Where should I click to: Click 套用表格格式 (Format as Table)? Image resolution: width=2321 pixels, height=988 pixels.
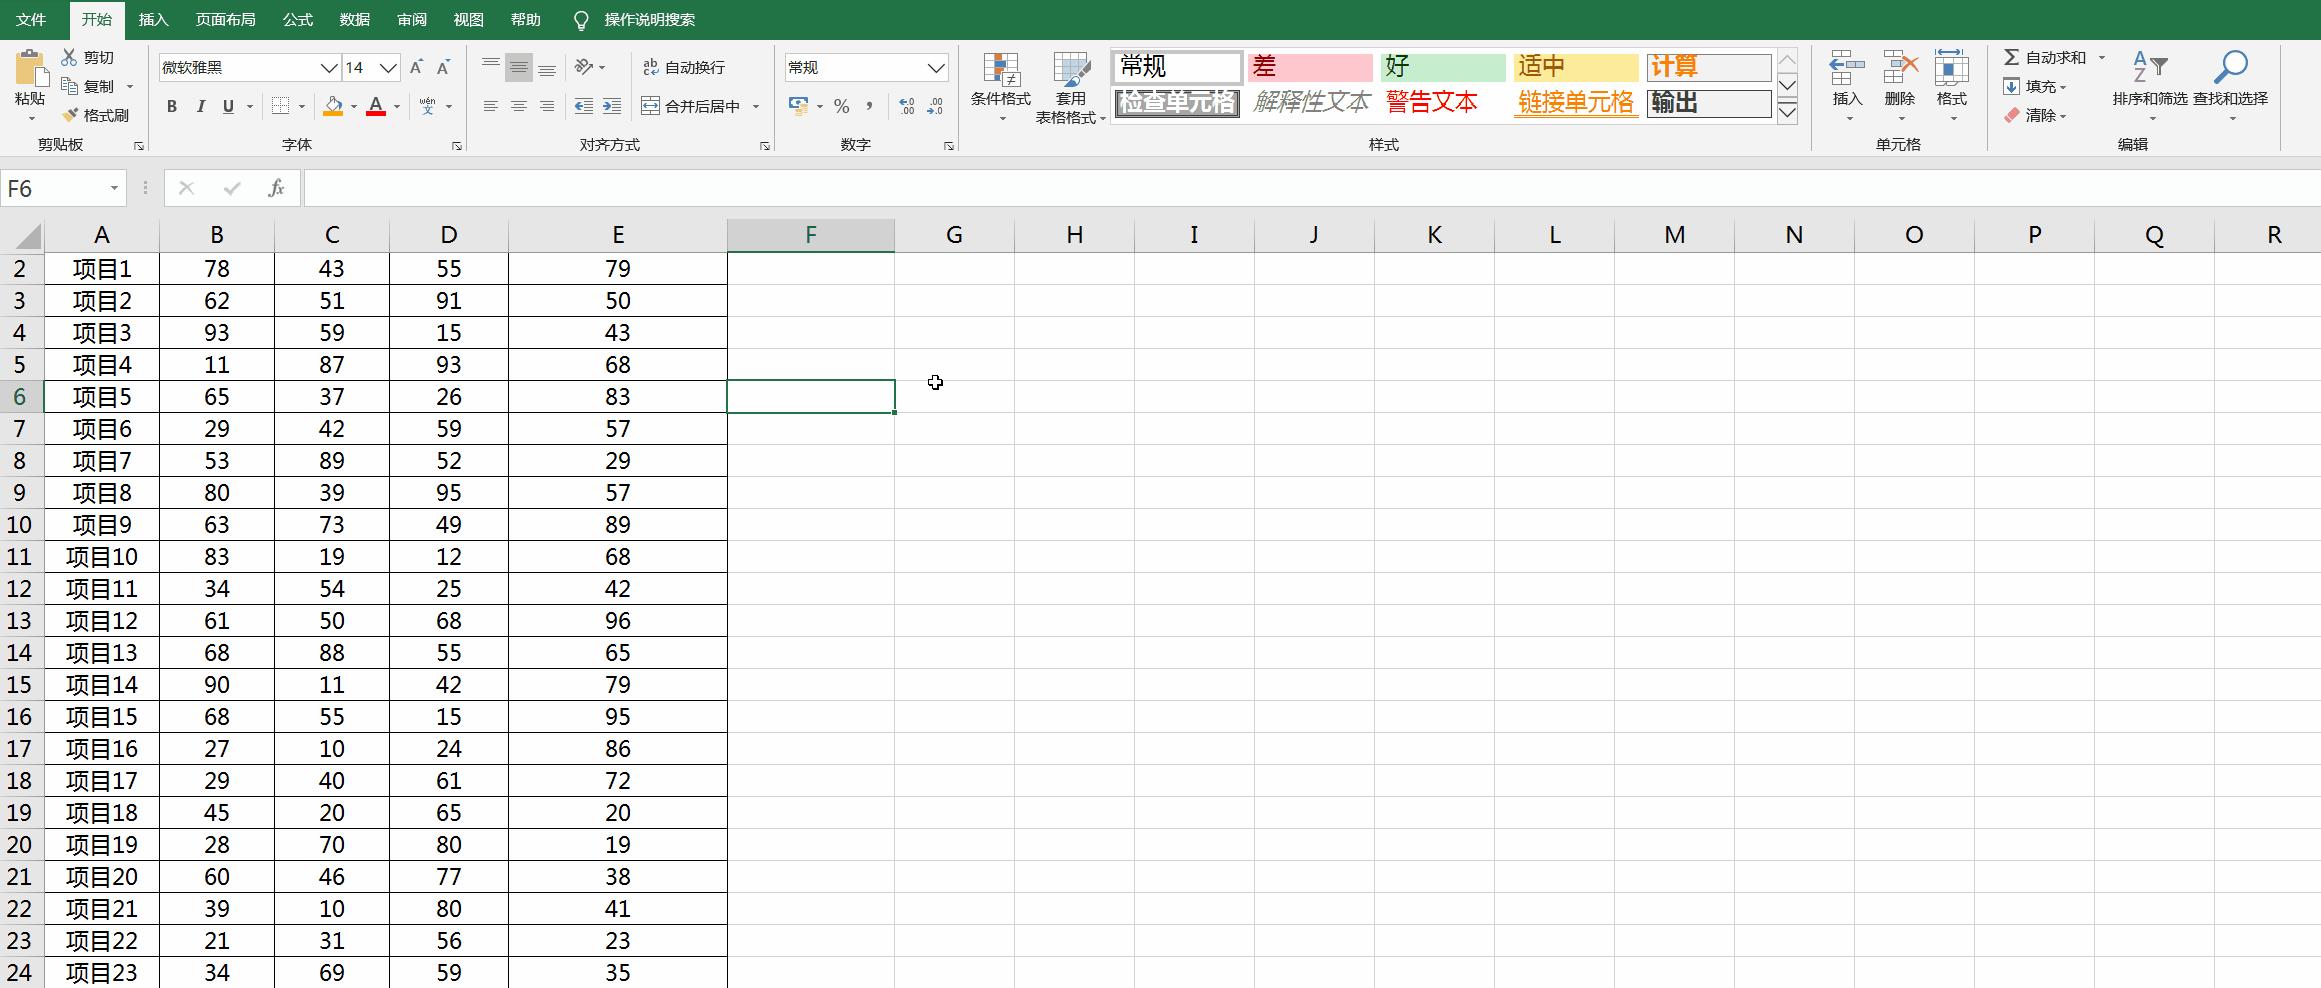pyautogui.click(x=1071, y=87)
